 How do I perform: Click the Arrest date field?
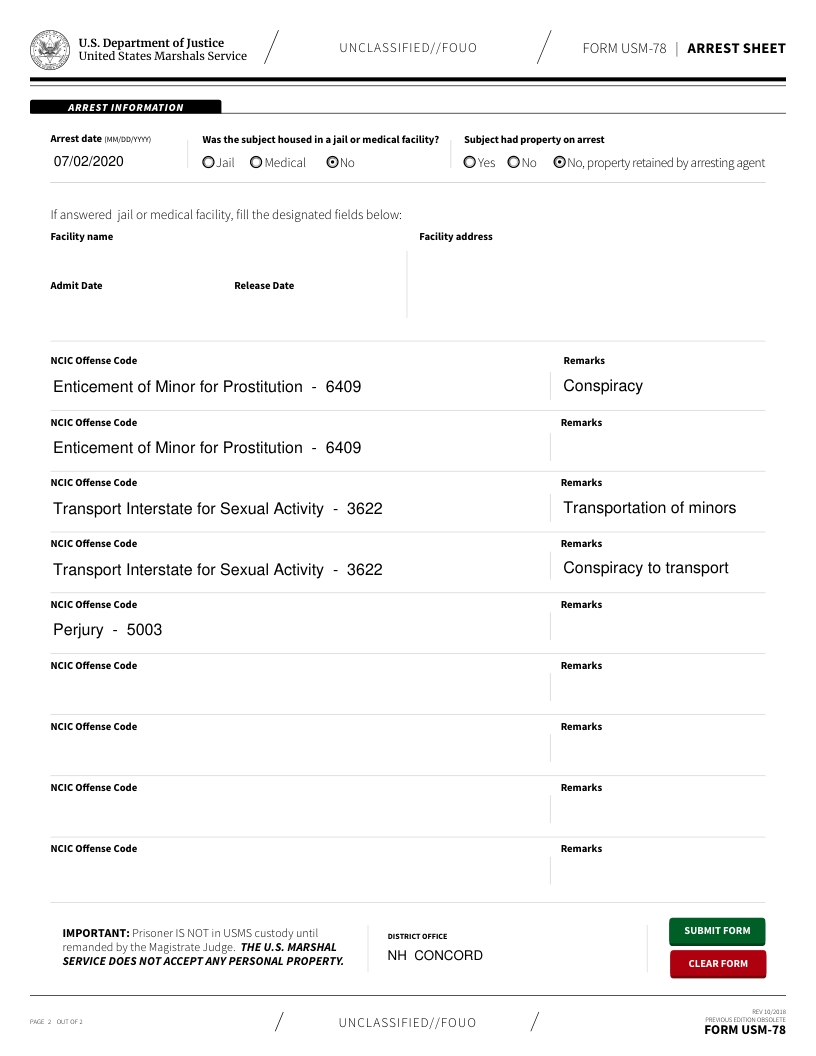(115, 161)
